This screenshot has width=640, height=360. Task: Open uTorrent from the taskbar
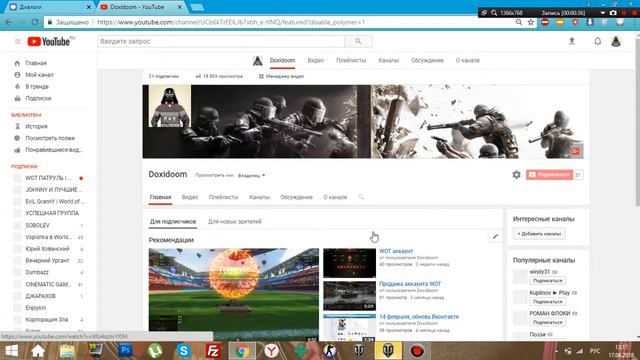[x=155, y=350]
